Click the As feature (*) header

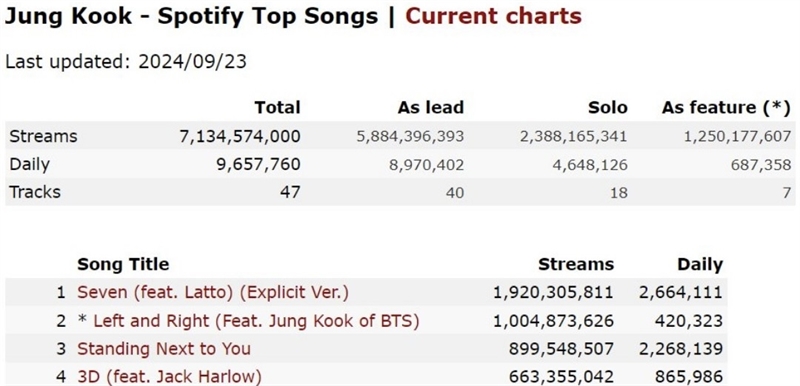tap(726, 108)
